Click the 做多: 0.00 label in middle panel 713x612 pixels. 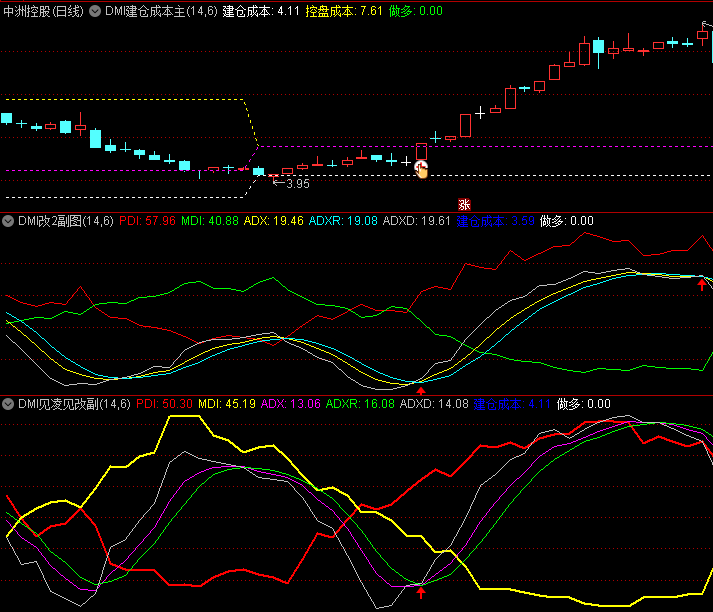coord(567,221)
